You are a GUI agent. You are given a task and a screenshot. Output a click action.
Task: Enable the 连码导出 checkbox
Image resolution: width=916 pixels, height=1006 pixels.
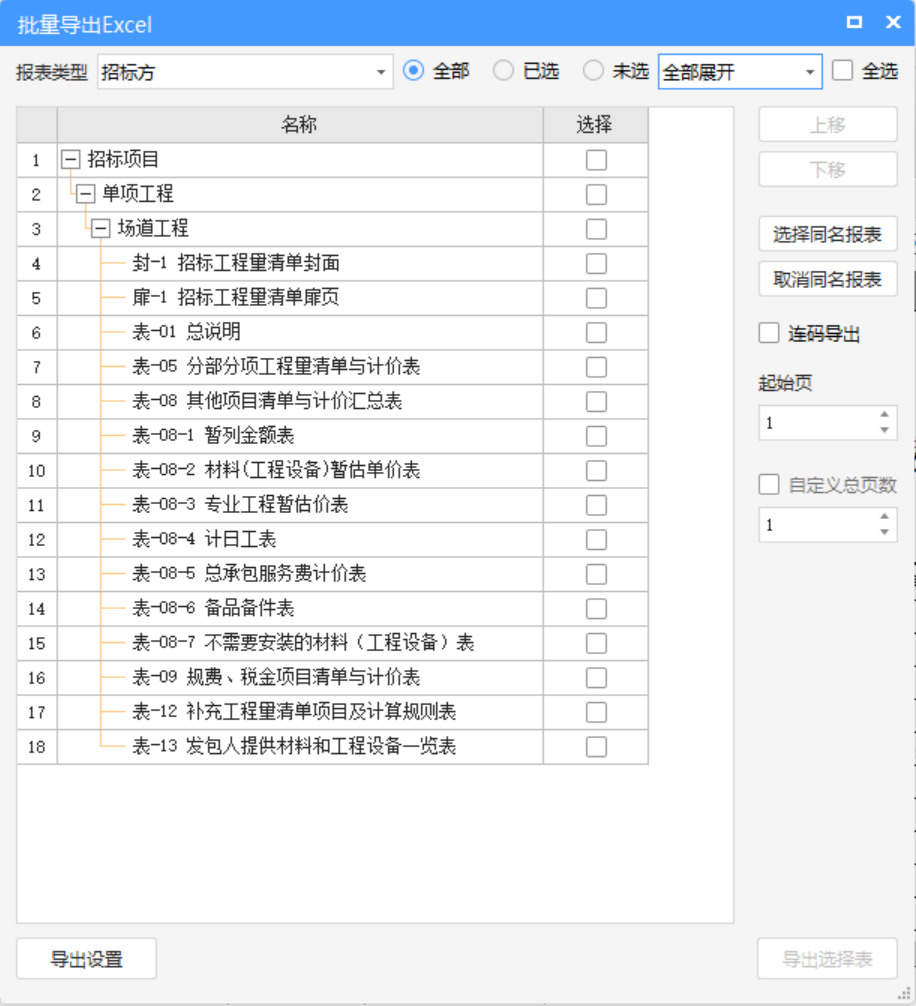[769, 334]
